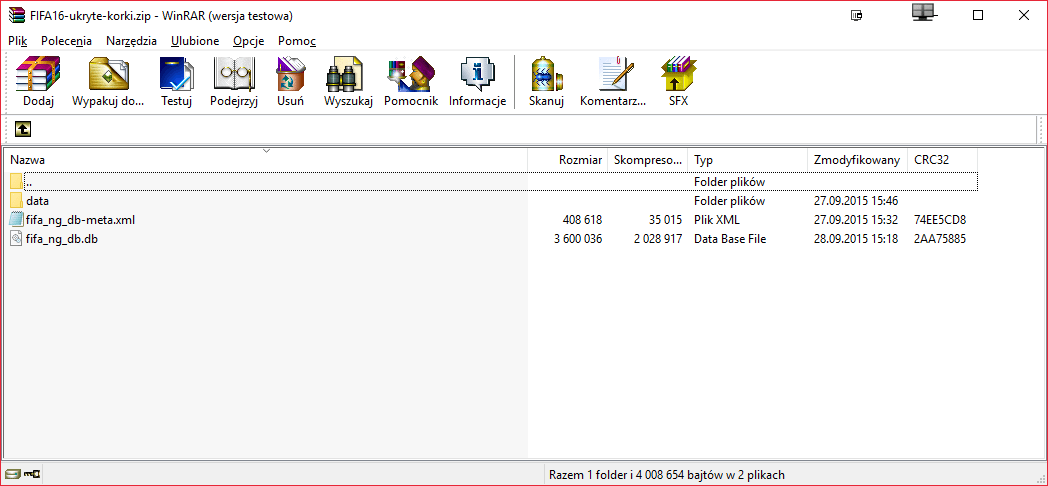The height and width of the screenshot is (486, 1048).
Task: Click the Wypakuj do (extract) icon
Action: tap(109, 82)
